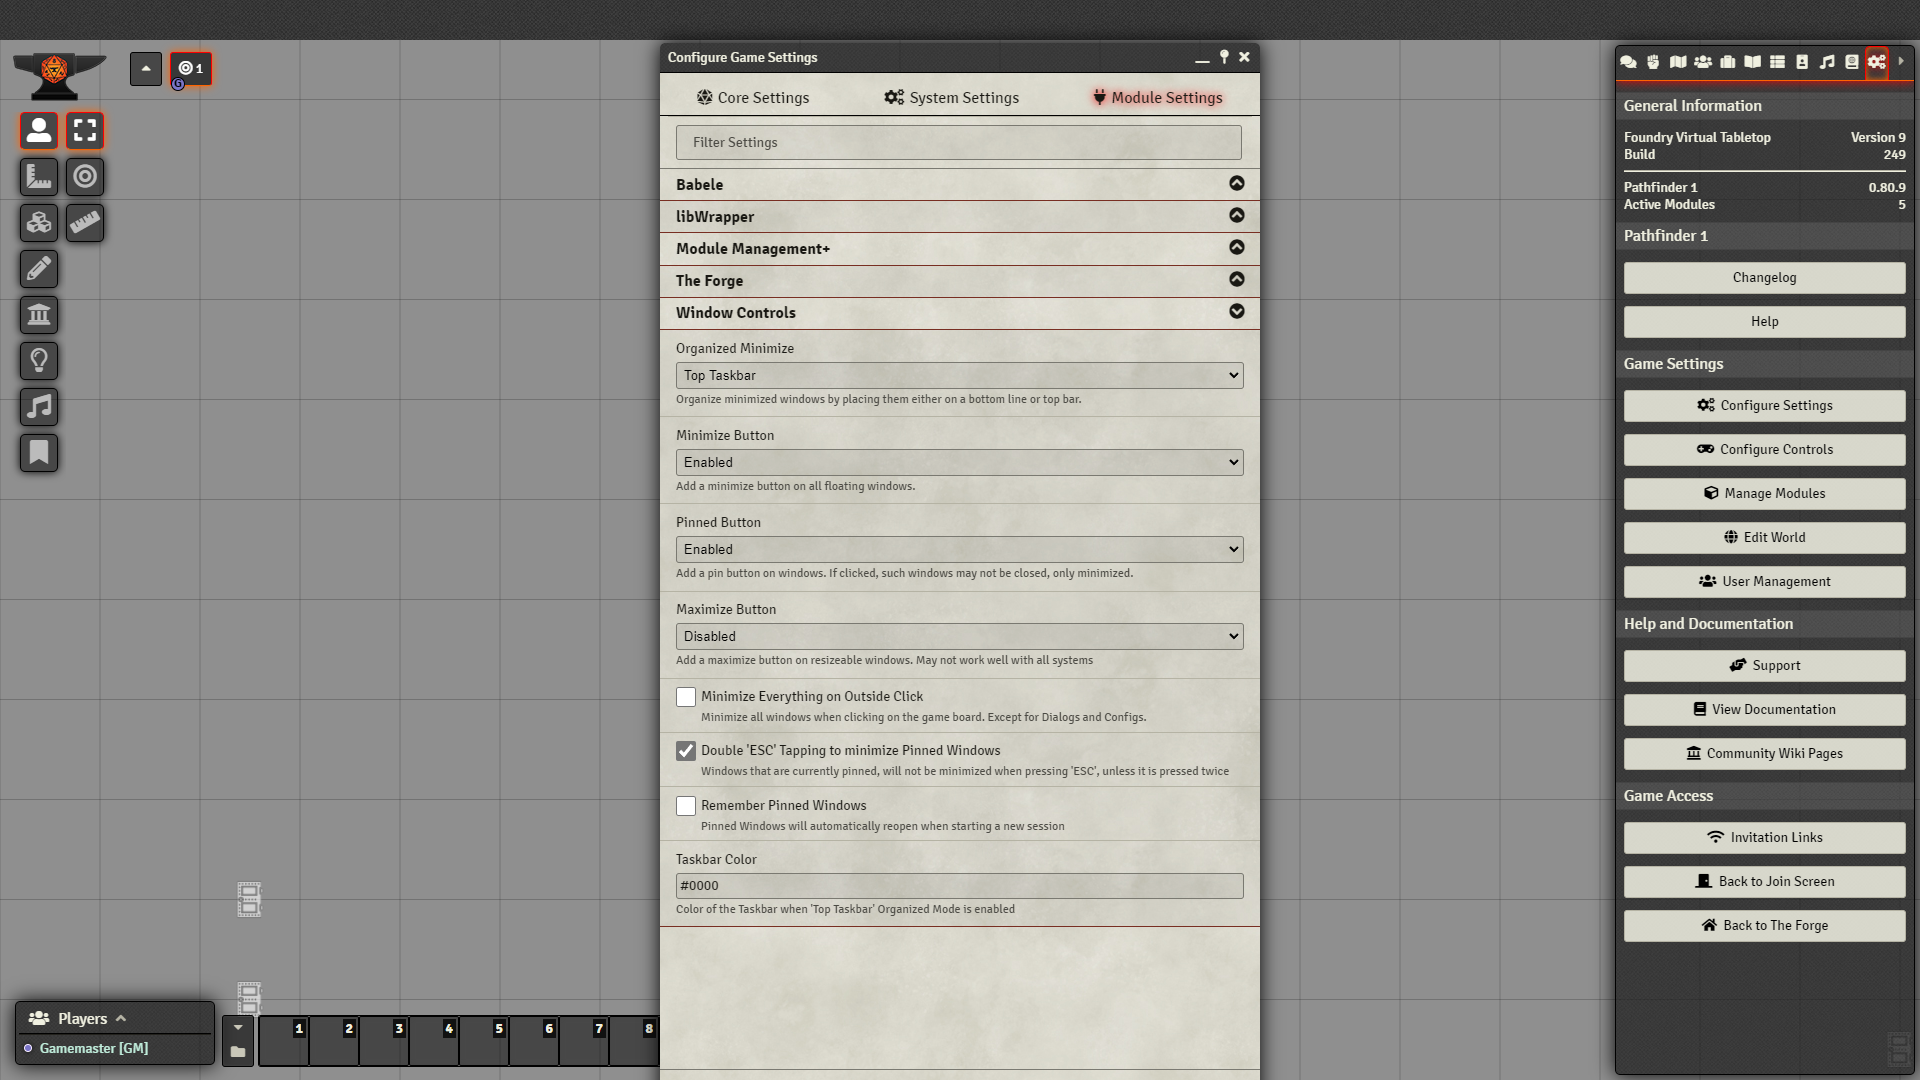This screenshot has width=1920, height=1080.
Task: Select the Drawing Tools pencil icon
Action: (x=39, y=269)
